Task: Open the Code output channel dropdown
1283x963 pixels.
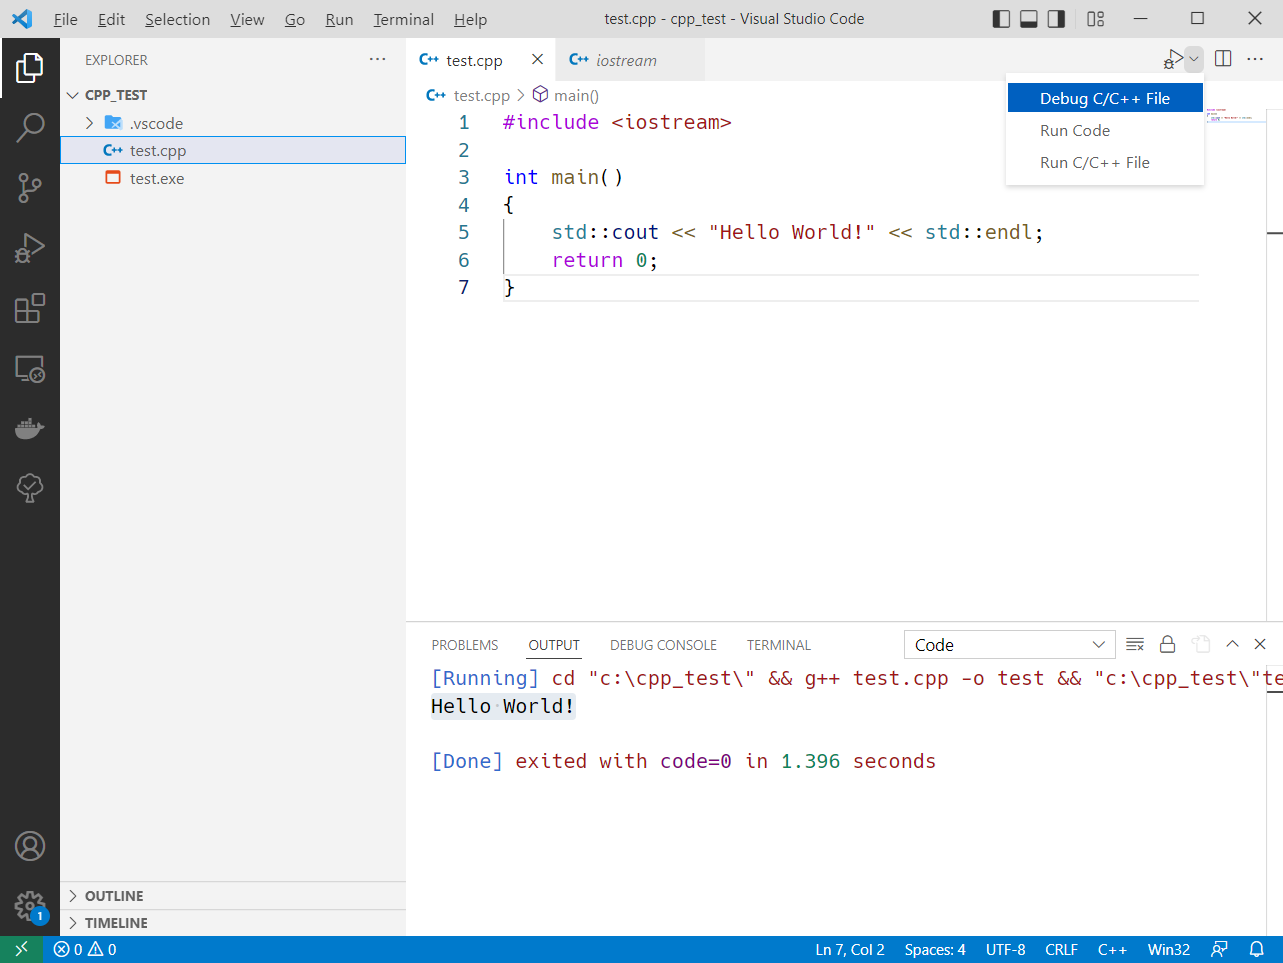Action: tap(1009, 645)
